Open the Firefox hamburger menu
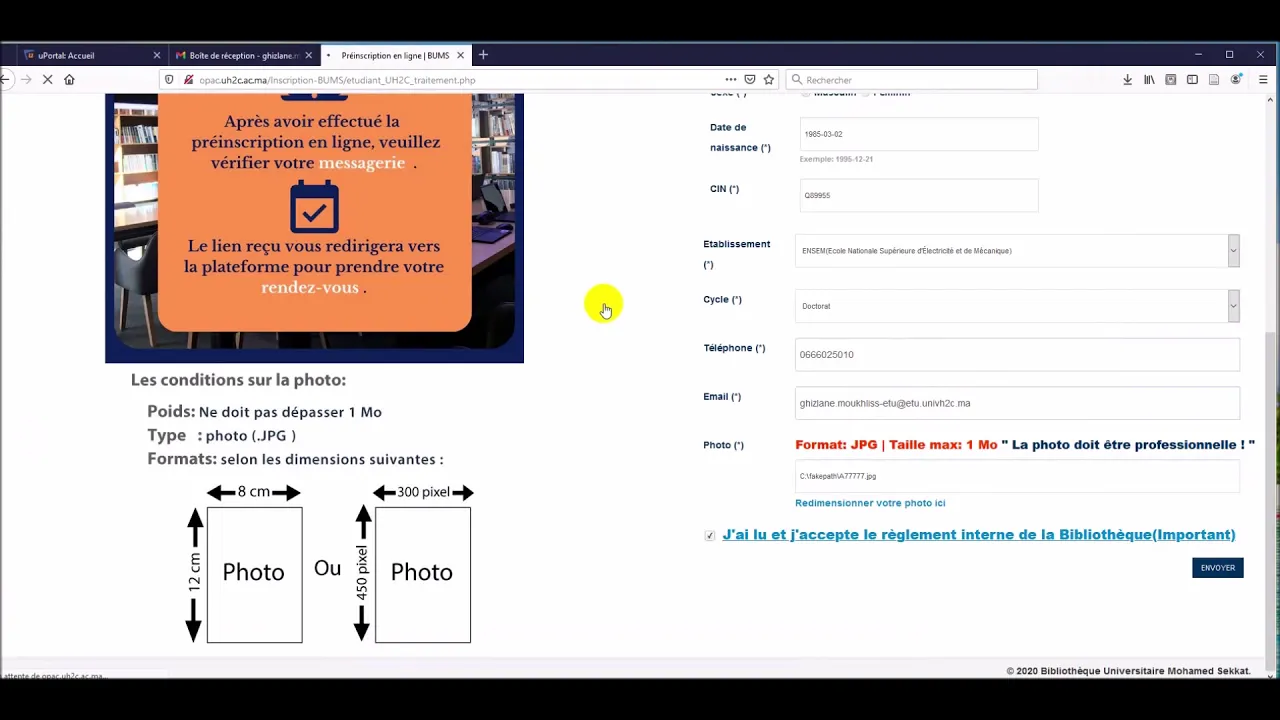 [1263, 80]
